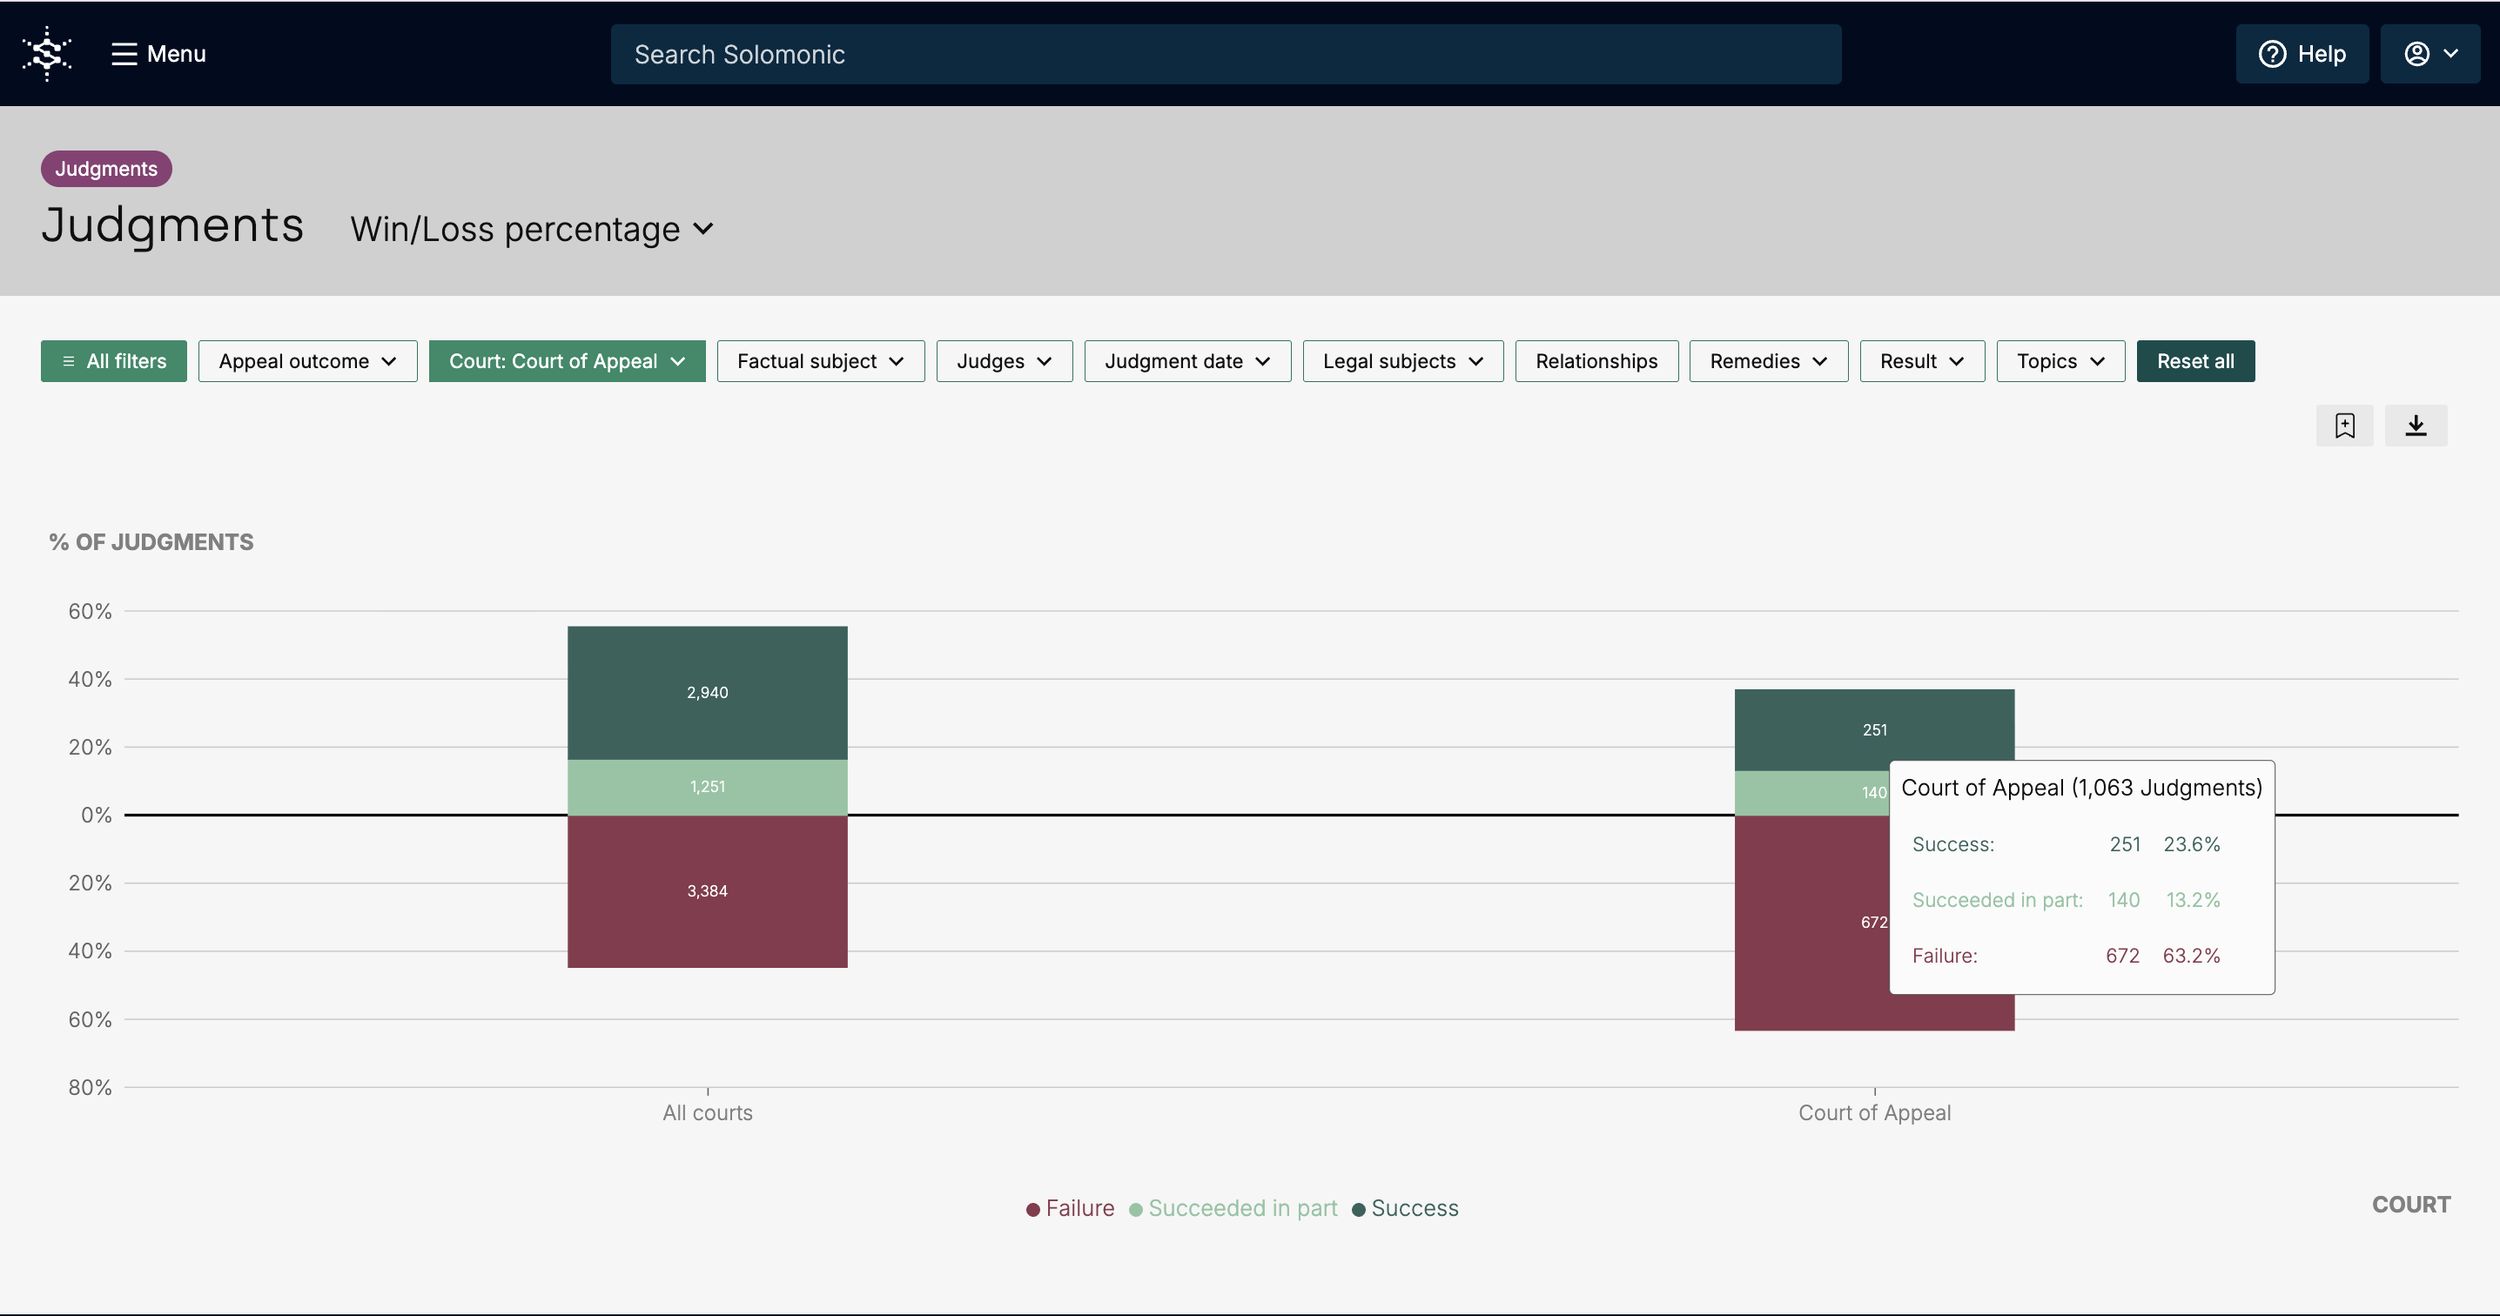Click the Search Solomonic field

tap(1225, 54)
